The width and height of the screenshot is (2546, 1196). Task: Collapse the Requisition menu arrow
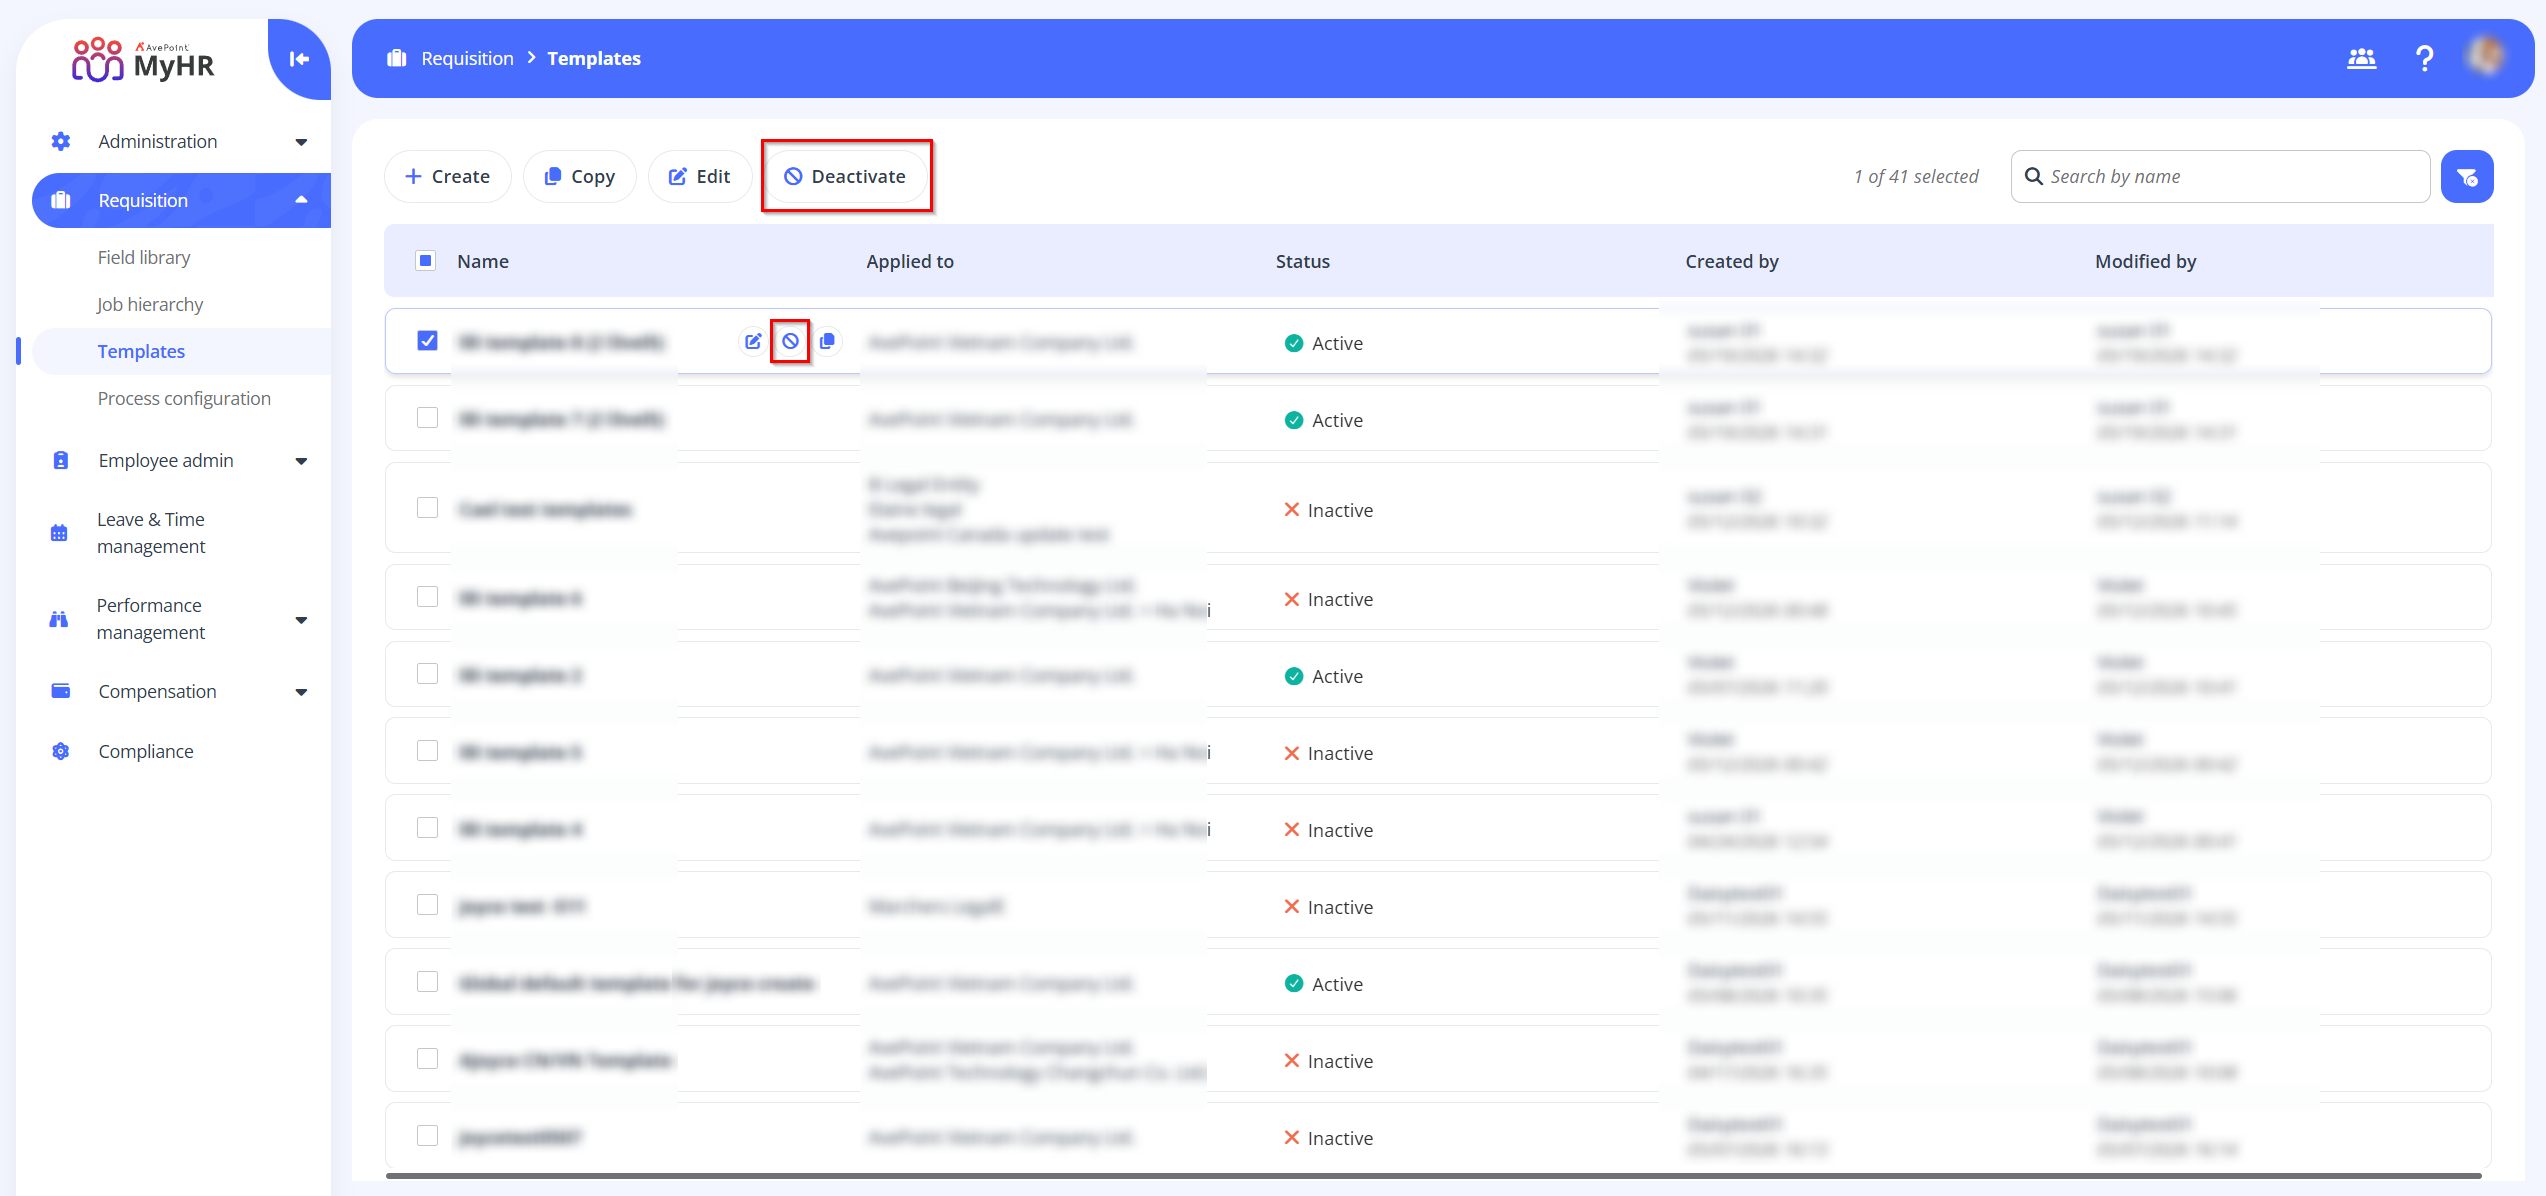coord(301,200)
